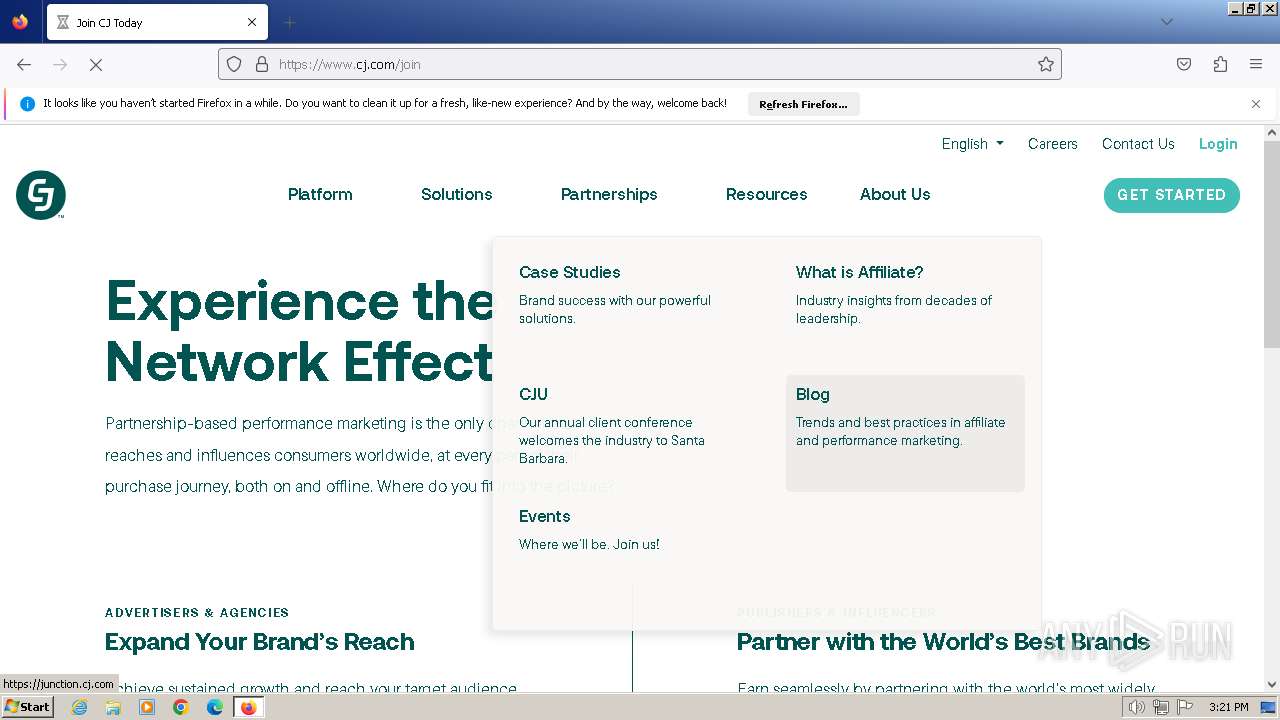Launch Internet Explorer from taskbar

(x=79, y=707)
